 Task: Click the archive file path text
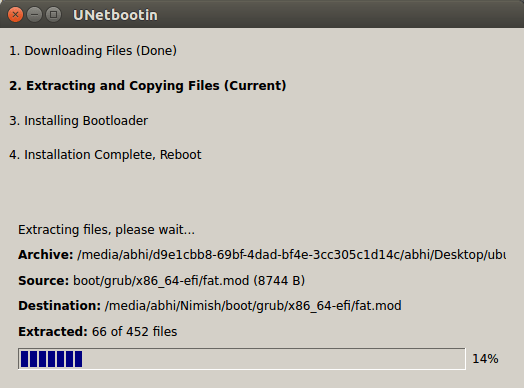pos(291,255)
